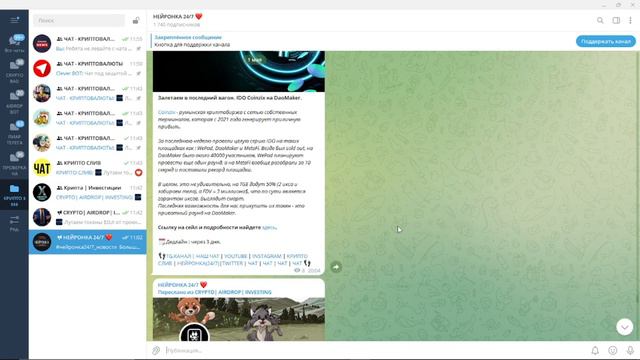Open the CRYPTO | AIRDROP chat row
Viewport: 640px width, 360px height.
[87, 217]
